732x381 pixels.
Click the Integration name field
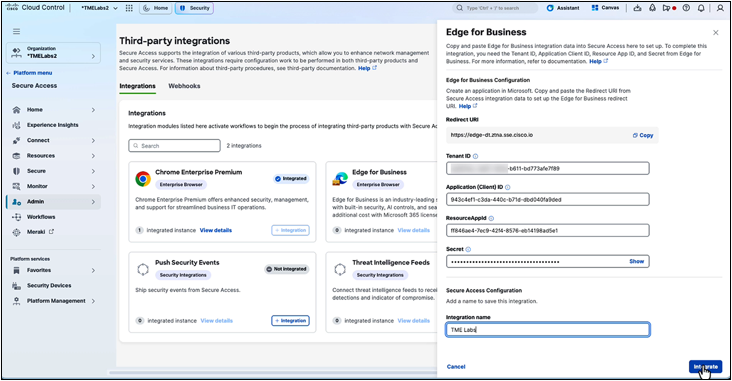point(548,330)
